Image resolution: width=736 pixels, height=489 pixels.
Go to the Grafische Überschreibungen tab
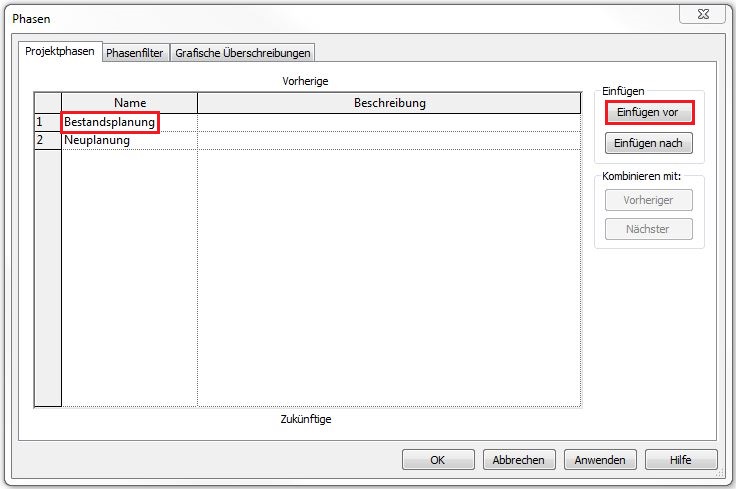(x=243, y=53)
